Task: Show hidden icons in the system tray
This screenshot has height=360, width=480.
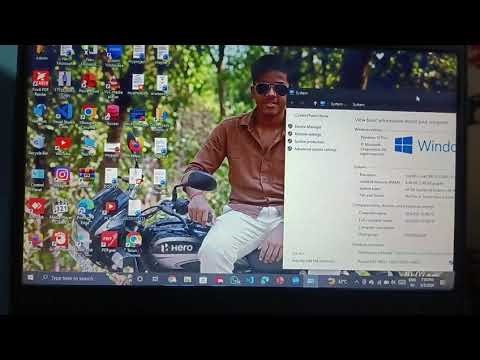Action: [356, 282]
